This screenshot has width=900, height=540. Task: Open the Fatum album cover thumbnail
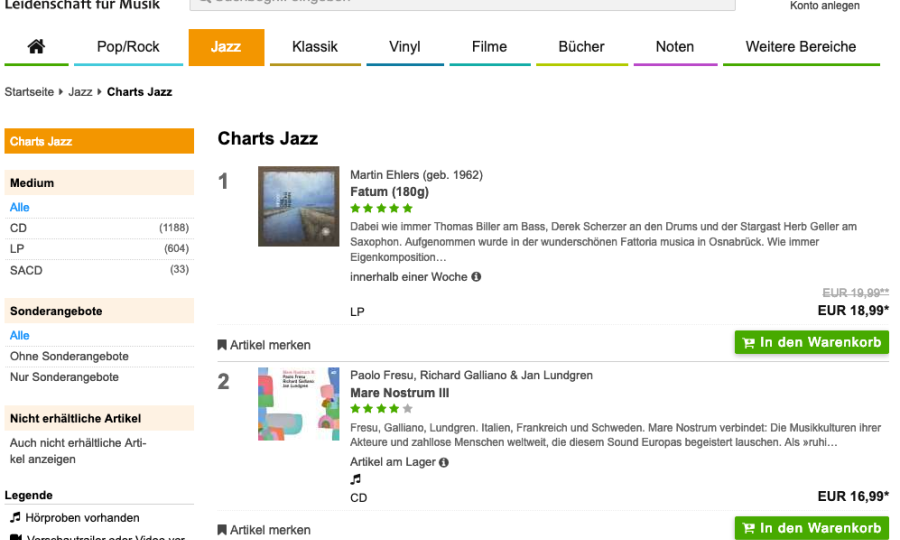click(x=298, y=206)
